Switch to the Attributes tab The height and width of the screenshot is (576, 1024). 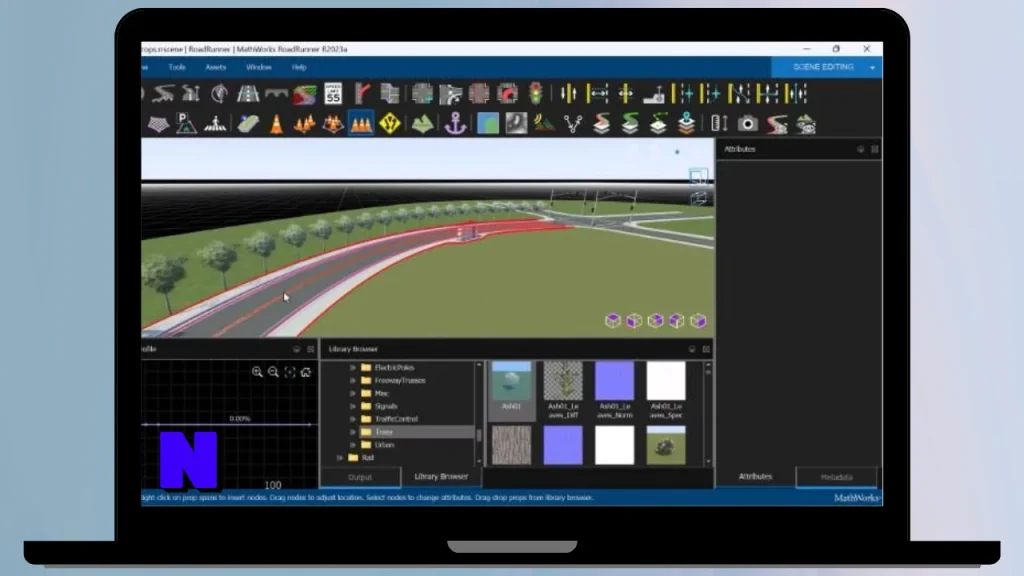pos(756,477)
